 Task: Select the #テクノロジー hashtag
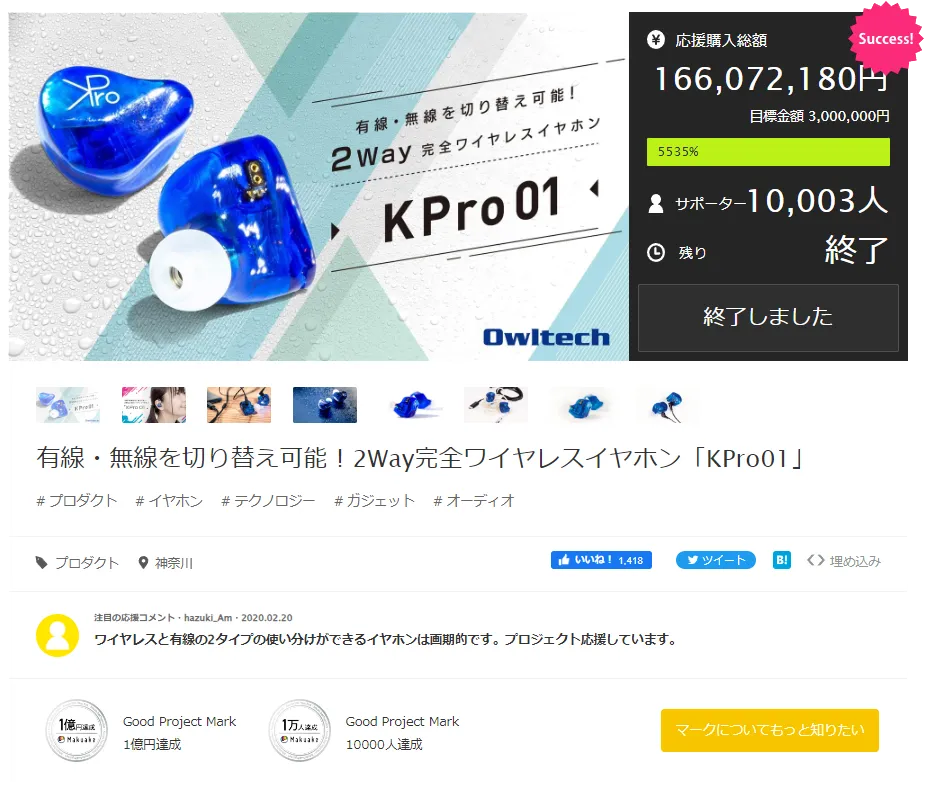268,501
